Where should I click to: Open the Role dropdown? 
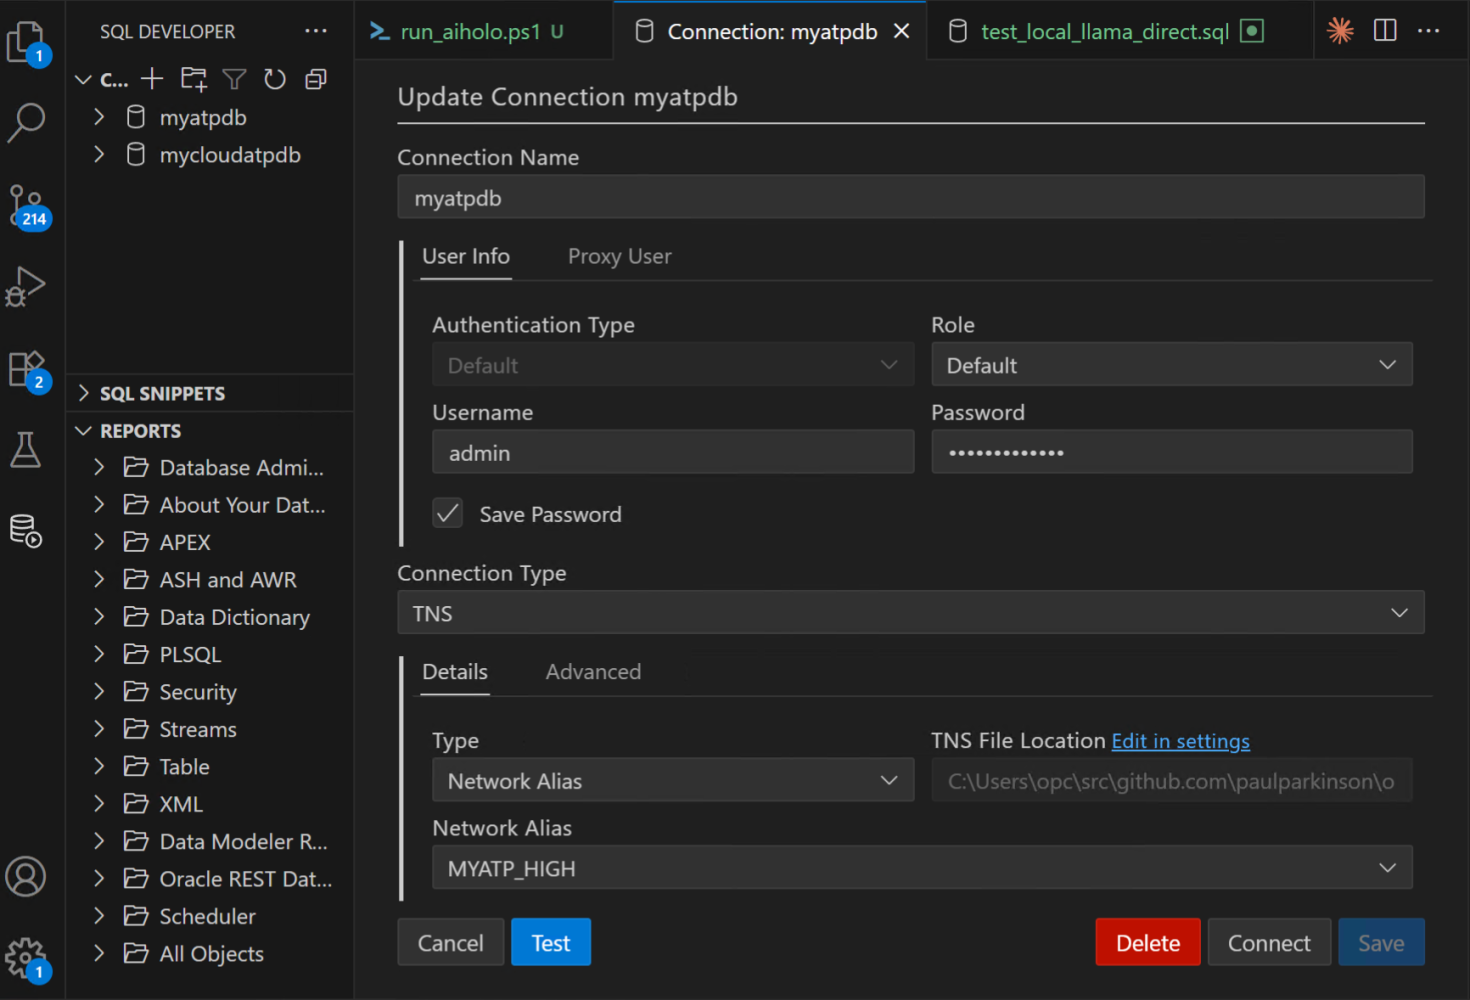(1172, 364)
